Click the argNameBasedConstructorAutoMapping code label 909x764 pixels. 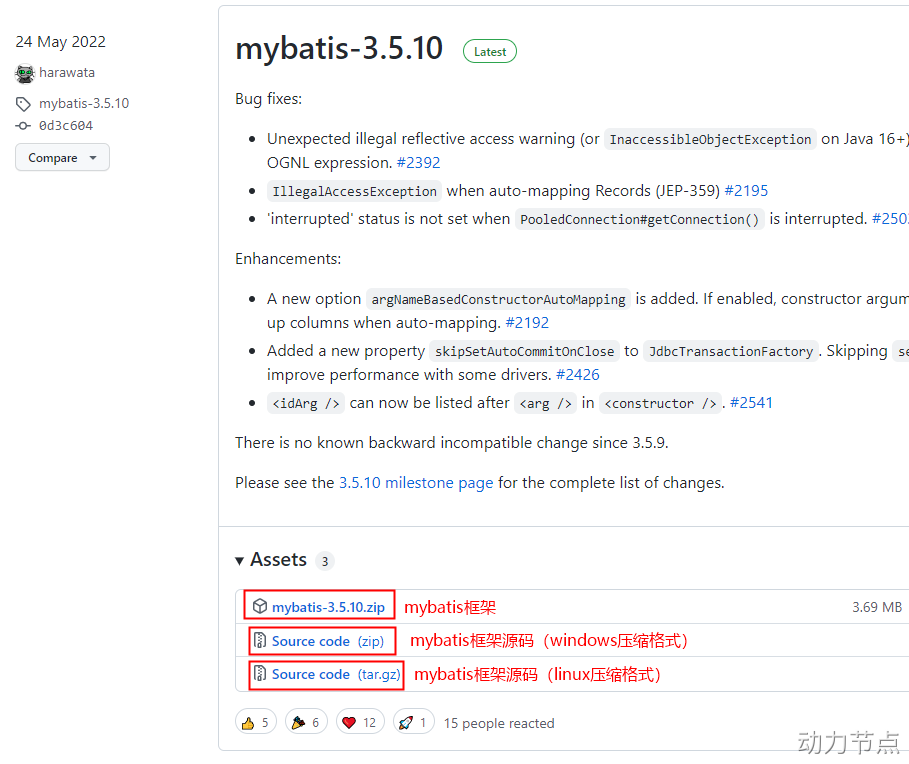point(498,300)
